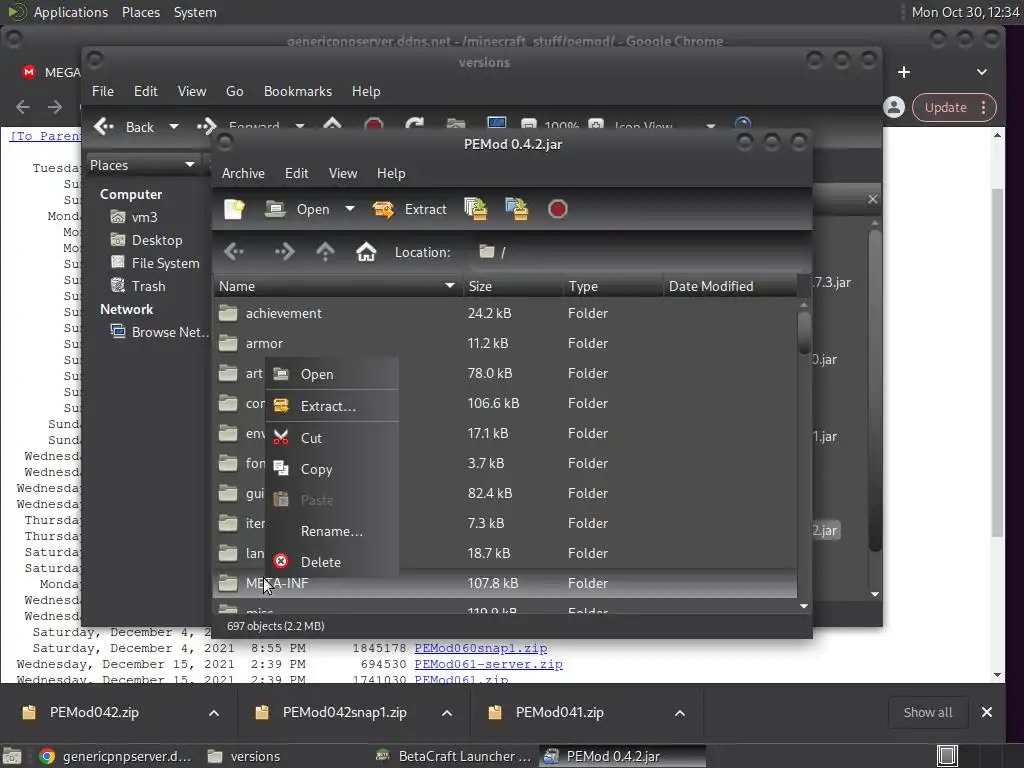
Task: Open the Edit menu in PEMod window
Action: tap(296, 173)
